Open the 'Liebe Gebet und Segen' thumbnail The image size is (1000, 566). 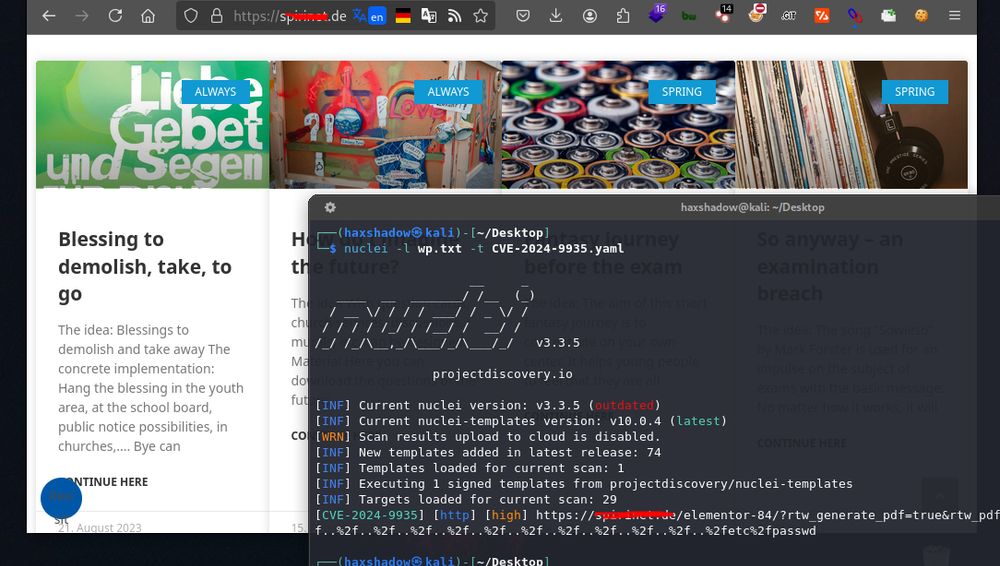pos(152,124)
